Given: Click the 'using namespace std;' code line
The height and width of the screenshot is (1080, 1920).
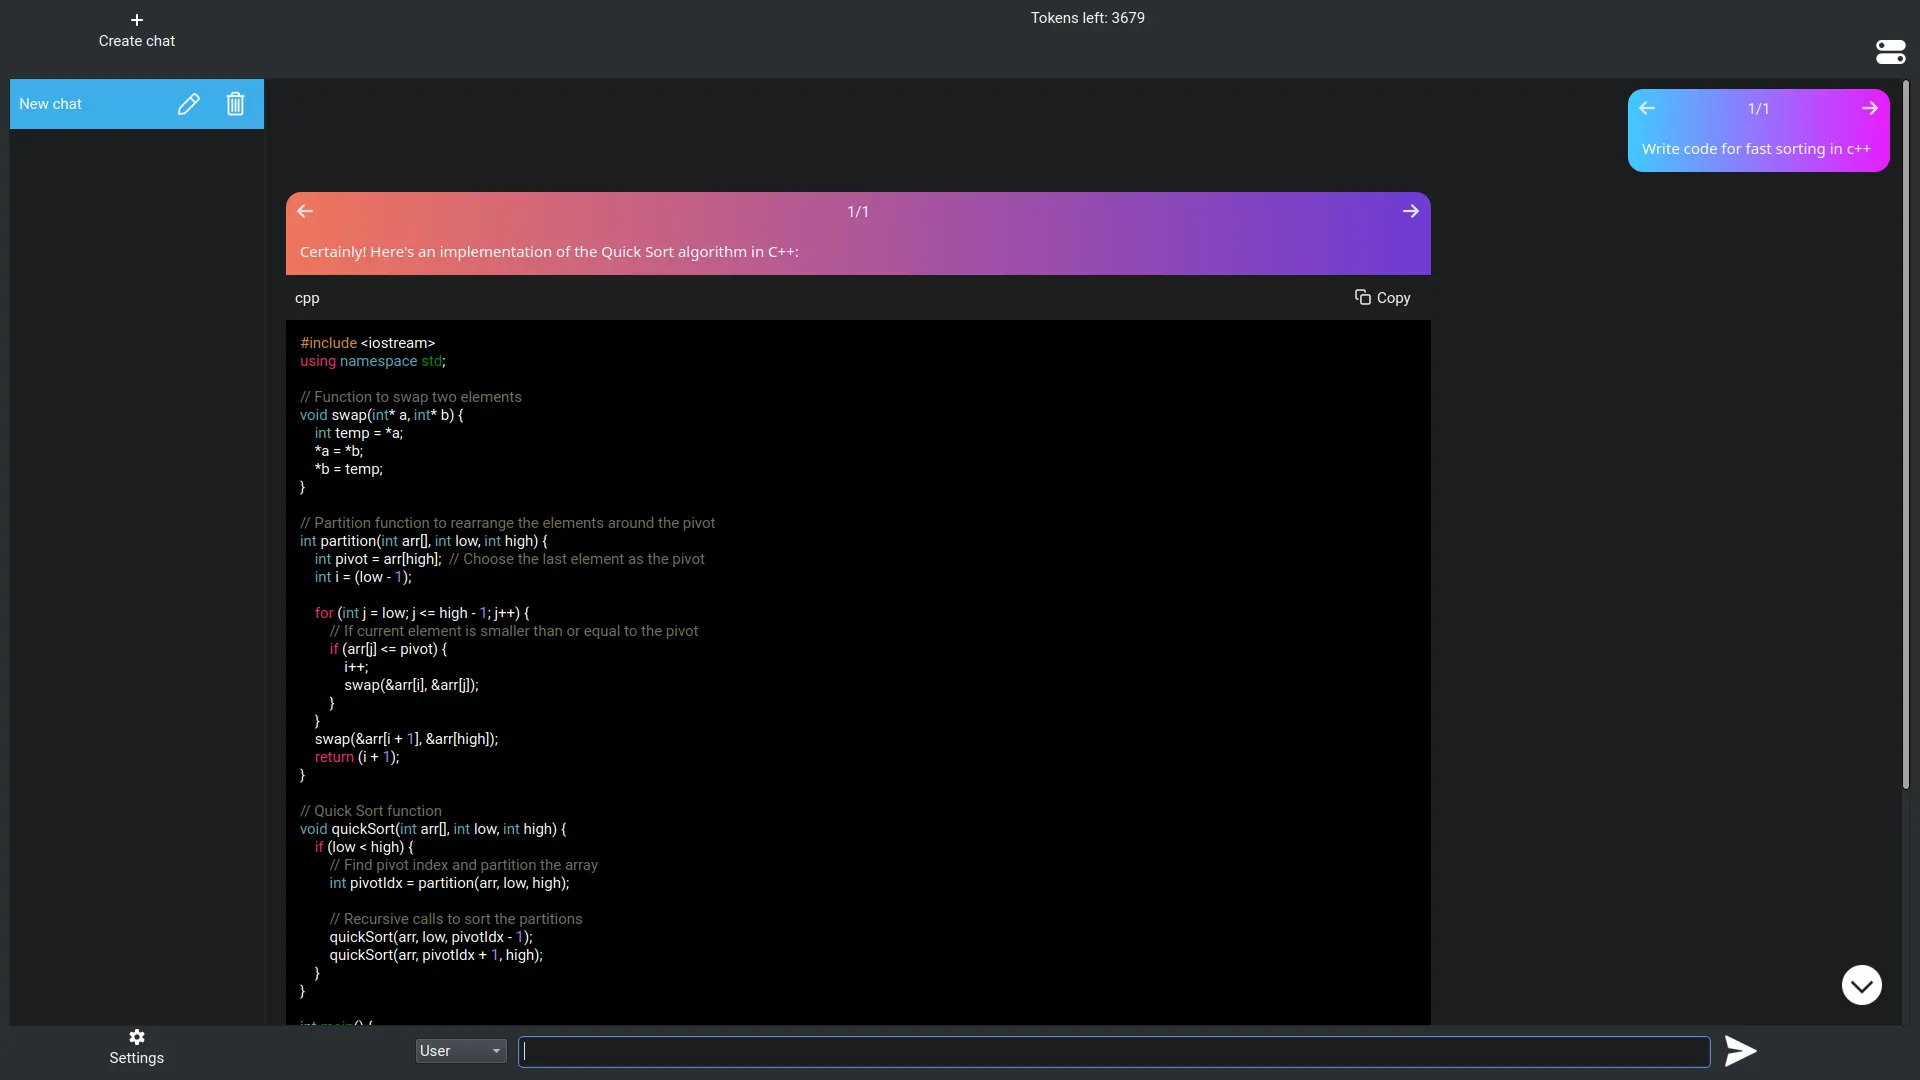Looking at the screenshot, I should [x=373, y=361].
